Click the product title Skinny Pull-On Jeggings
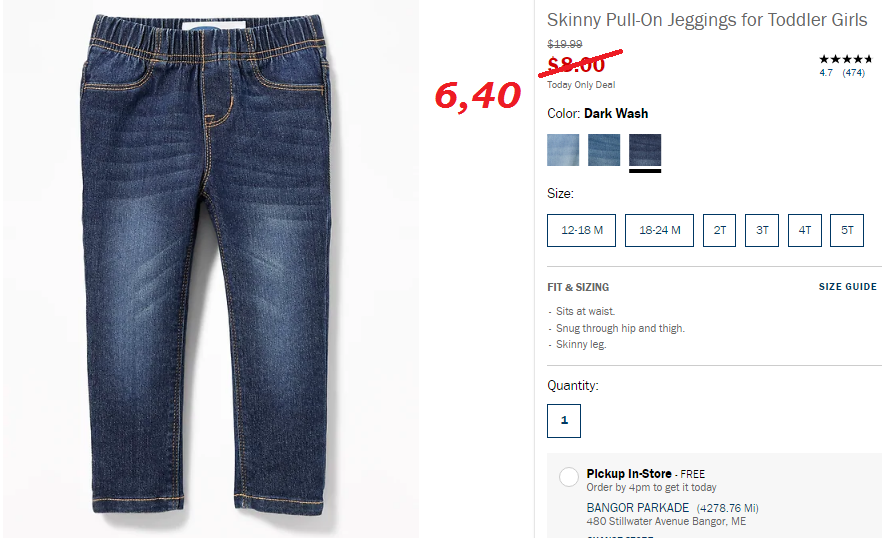The image size is (890, 538). (707, 20)
